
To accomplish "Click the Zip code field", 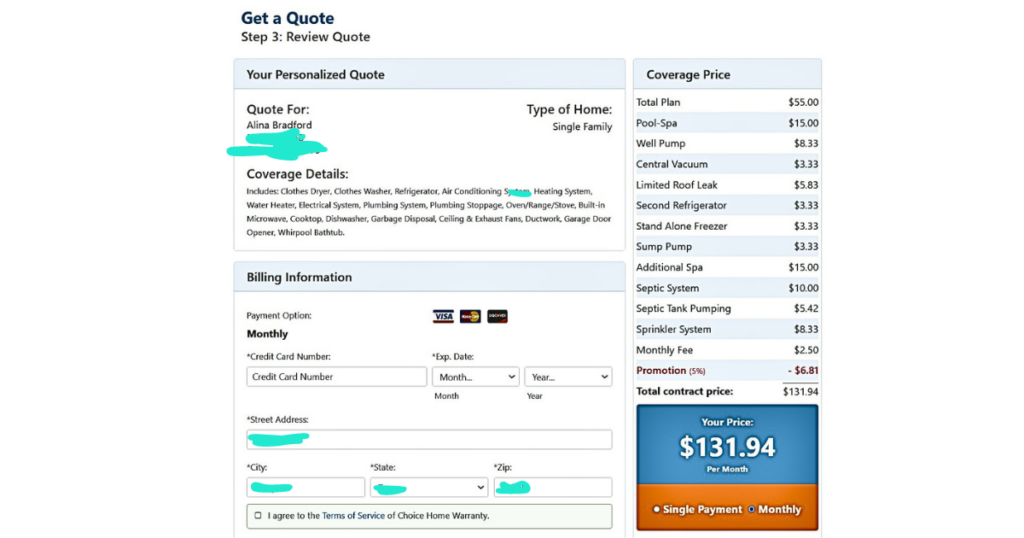I will [552, 487].
